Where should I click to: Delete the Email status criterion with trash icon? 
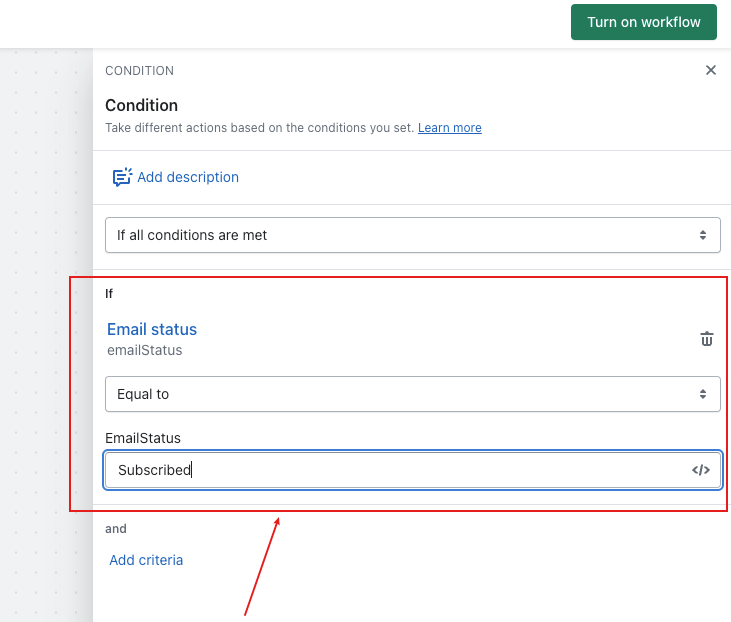point(706,339)
